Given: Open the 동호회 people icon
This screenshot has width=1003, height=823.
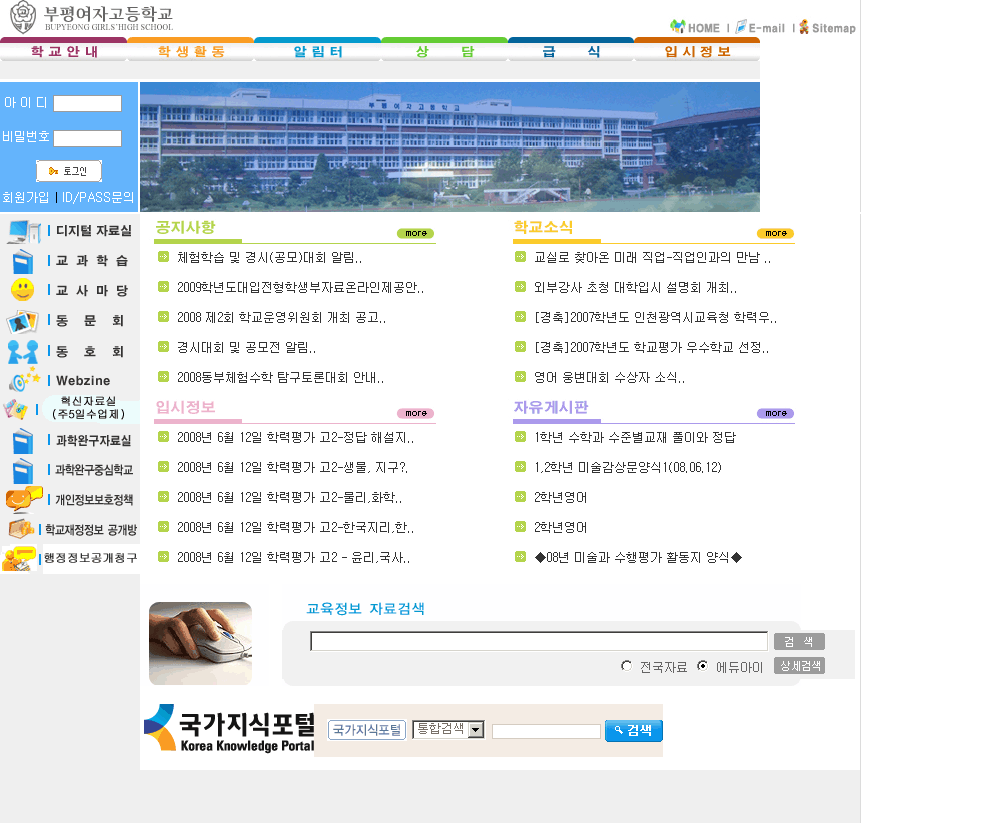Looking at the screenshot, I should click(22, 352).
